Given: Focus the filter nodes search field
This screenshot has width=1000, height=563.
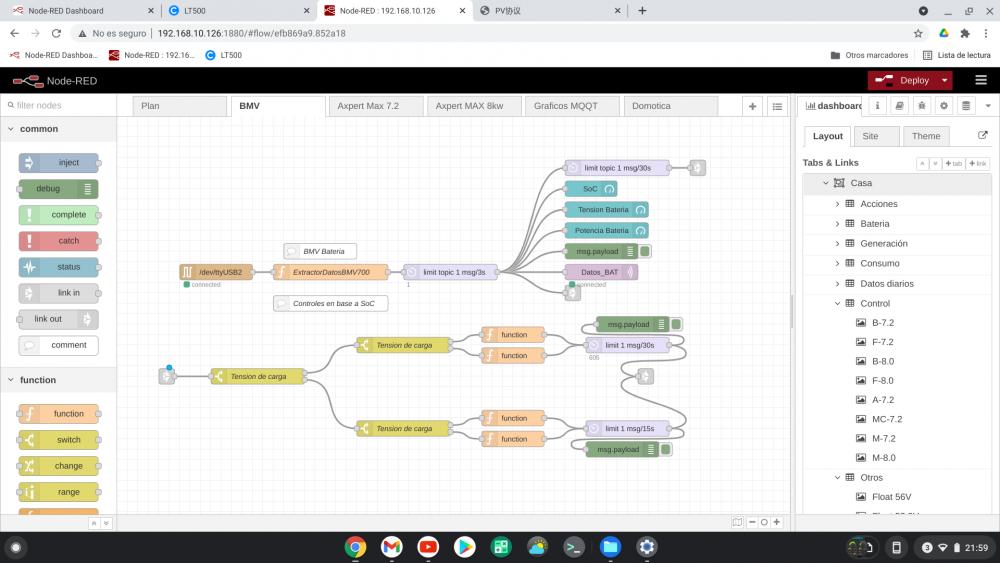Looking at the screenshot, I should click(x=59, y=105).
